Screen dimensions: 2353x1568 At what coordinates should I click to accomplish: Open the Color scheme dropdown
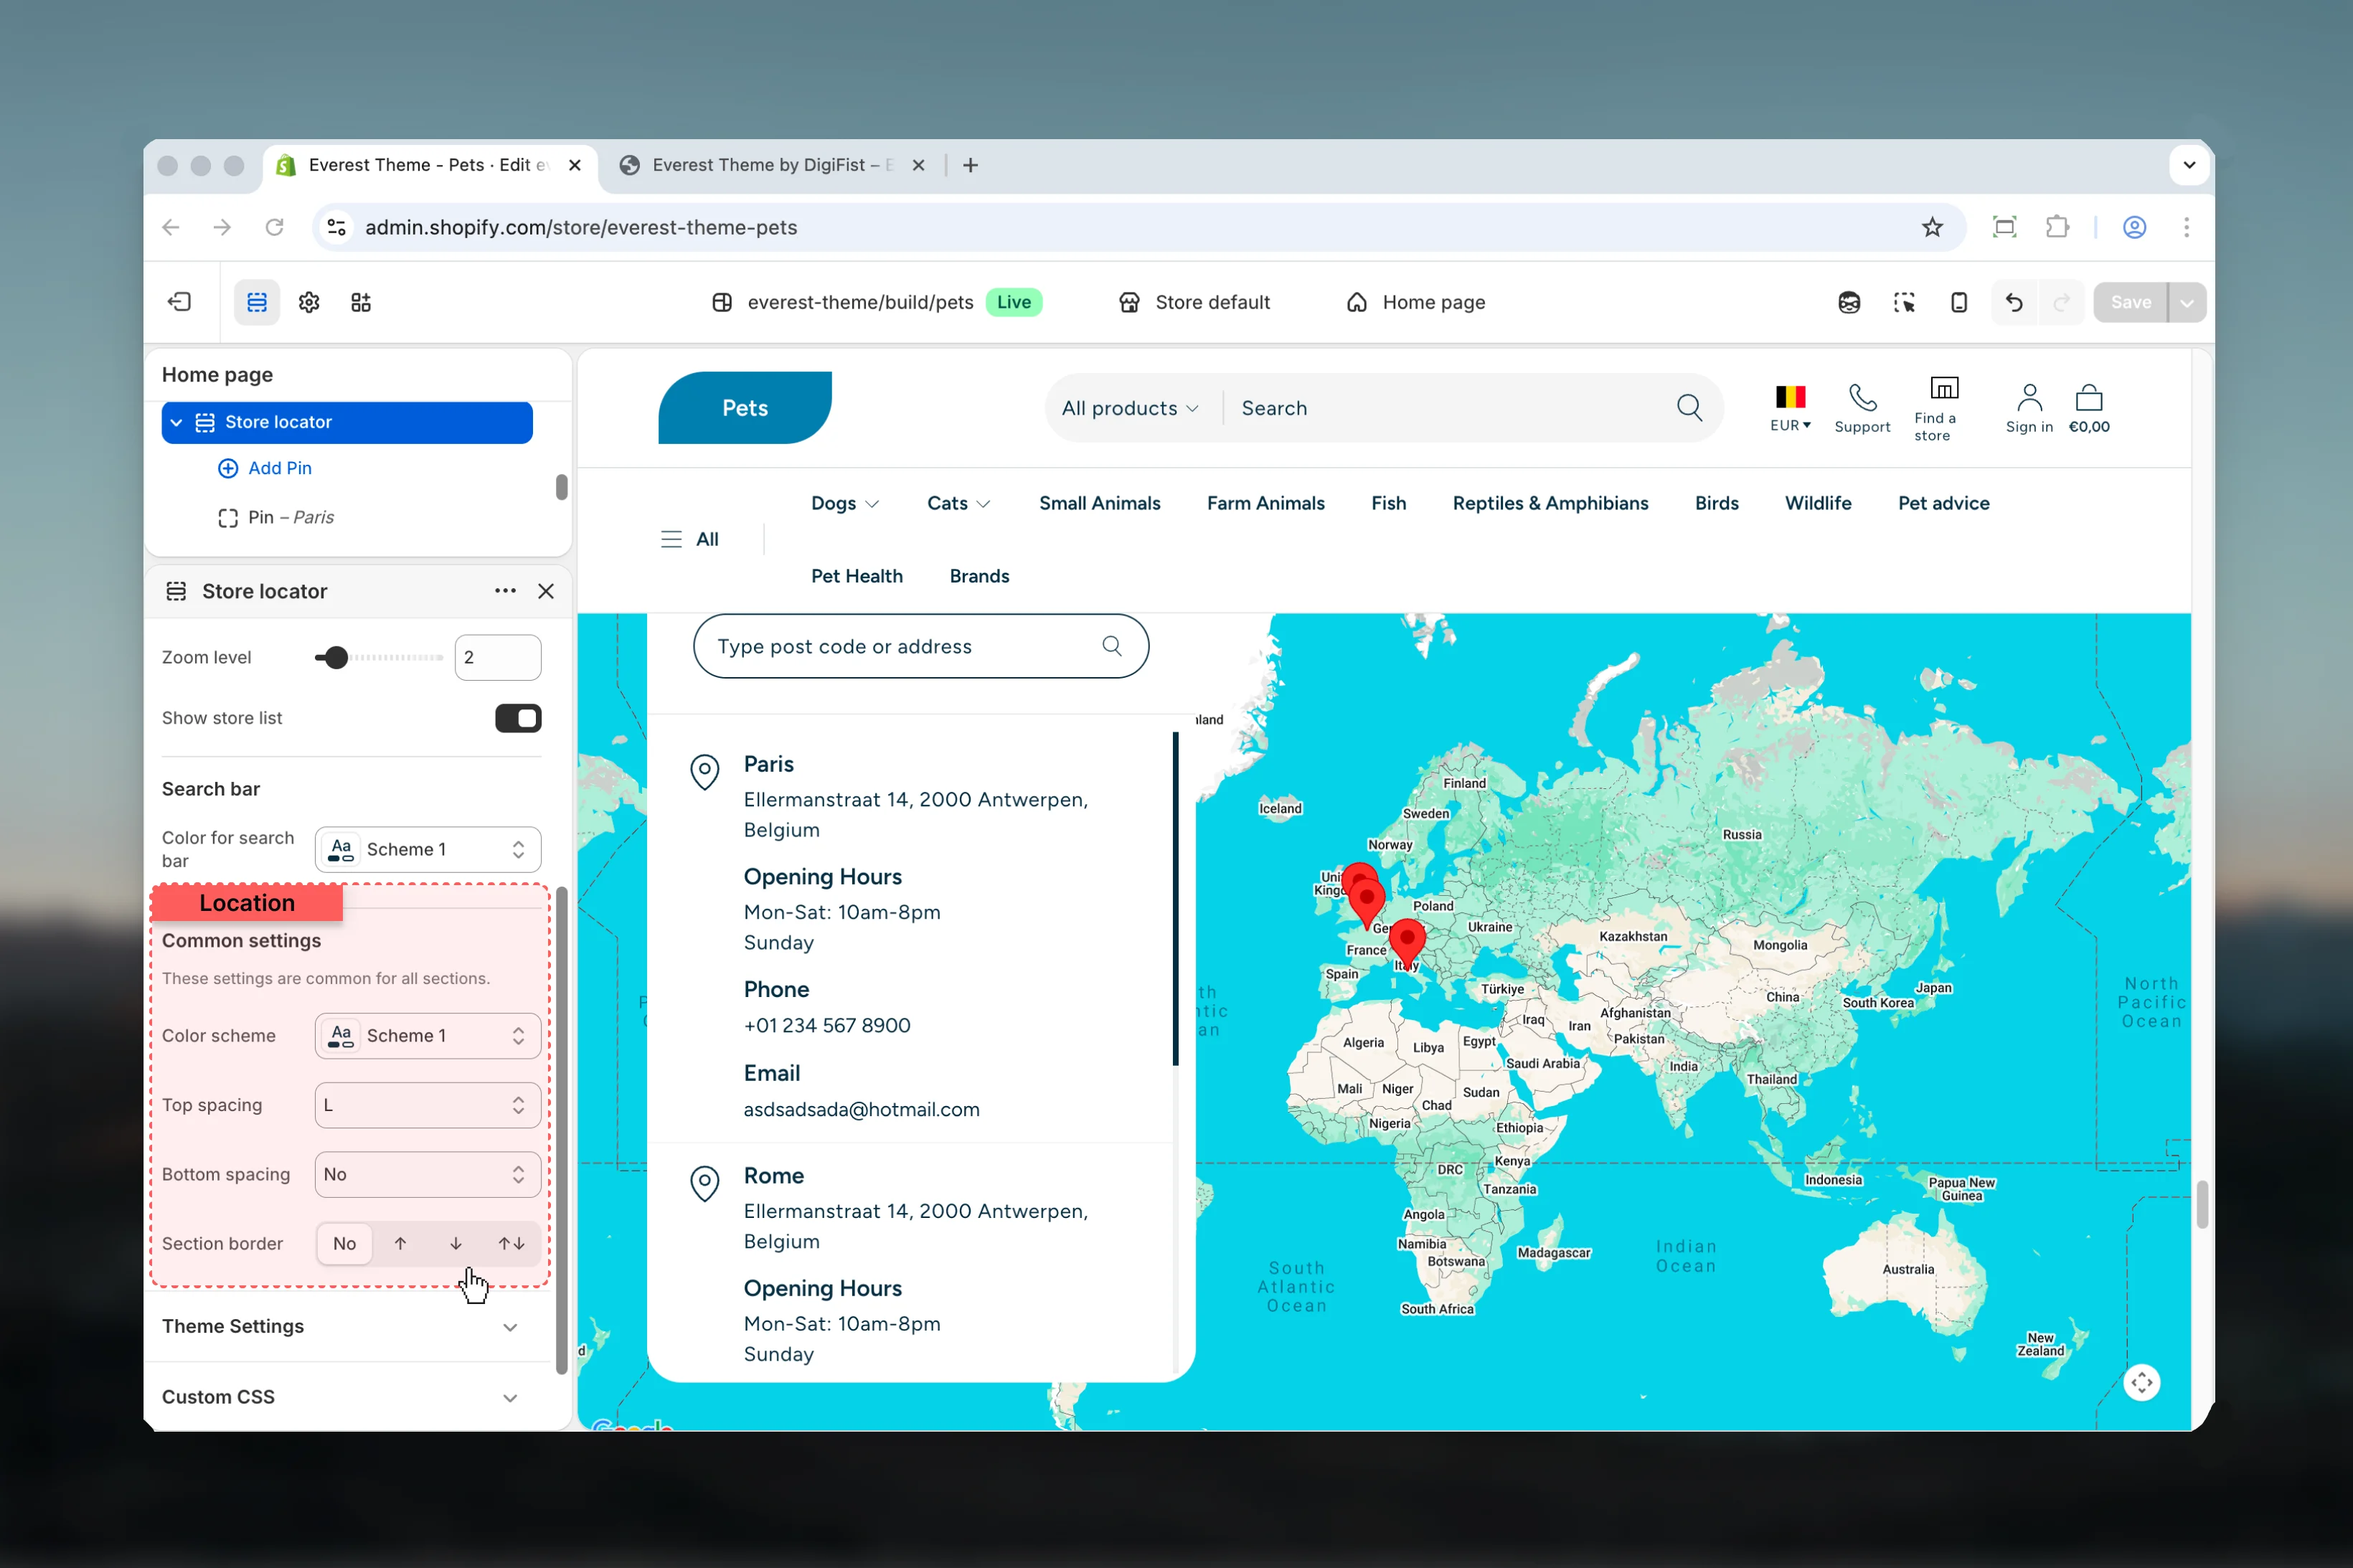tap(428, 1035)
